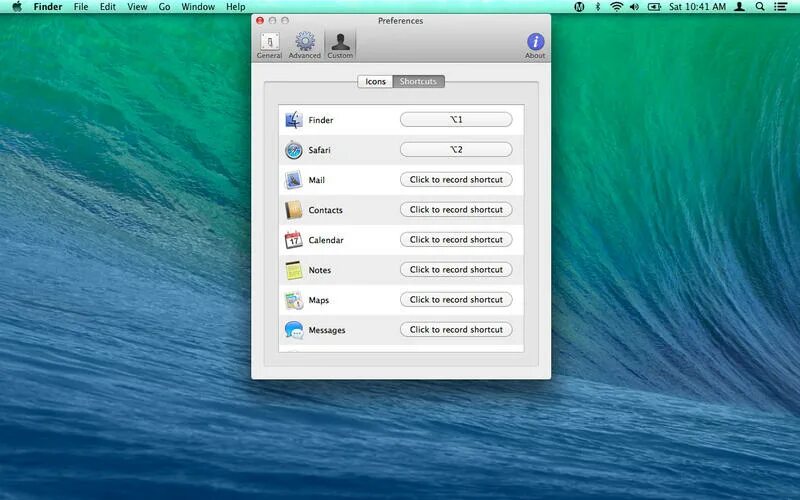Click the Finder app icon in list

(x=294, y=120)
